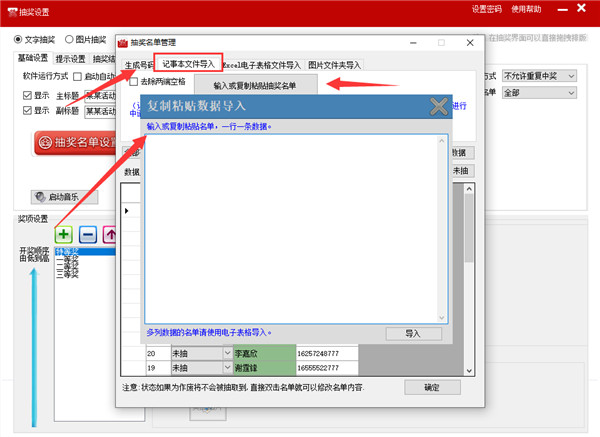
Task: Open the 生成号码 tab
Action: (139, 65)
